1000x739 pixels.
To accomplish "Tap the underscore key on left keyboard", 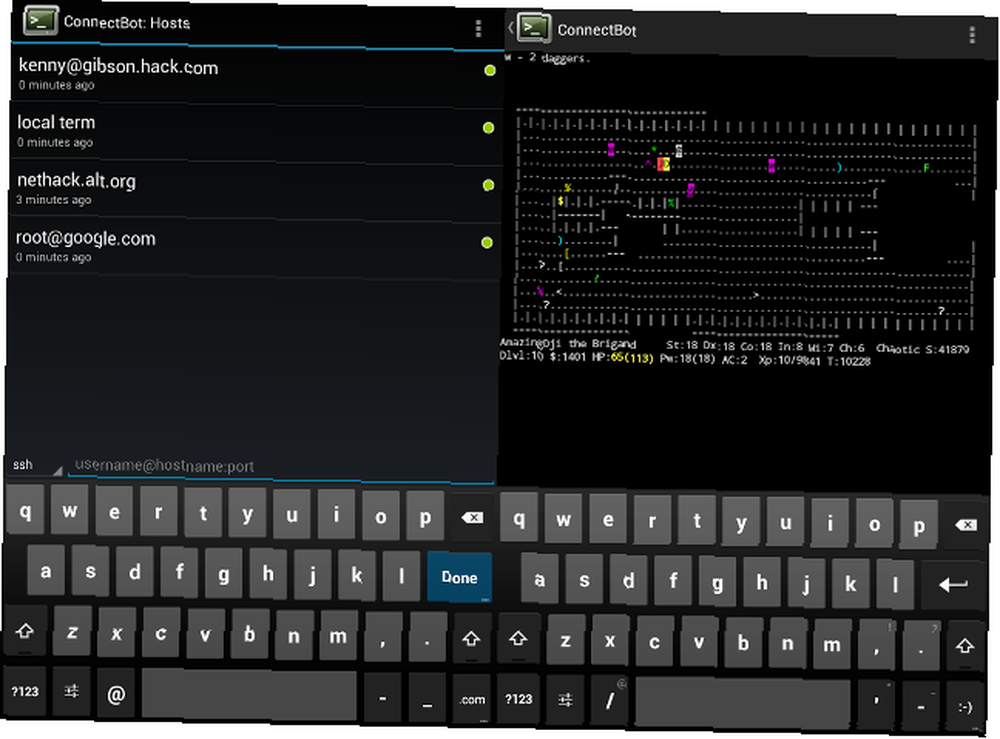I will tap(427, 699).
